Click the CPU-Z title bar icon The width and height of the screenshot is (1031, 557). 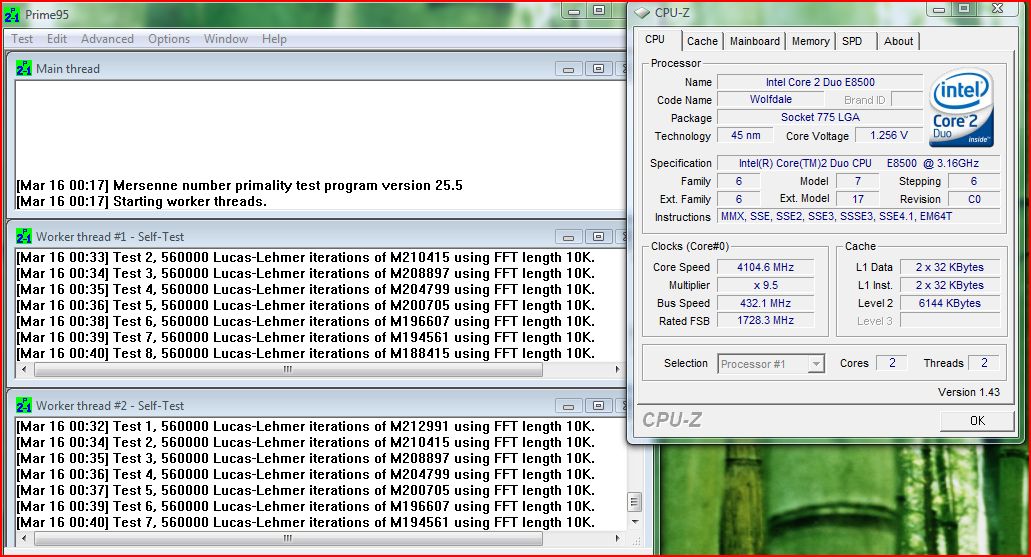642,12
